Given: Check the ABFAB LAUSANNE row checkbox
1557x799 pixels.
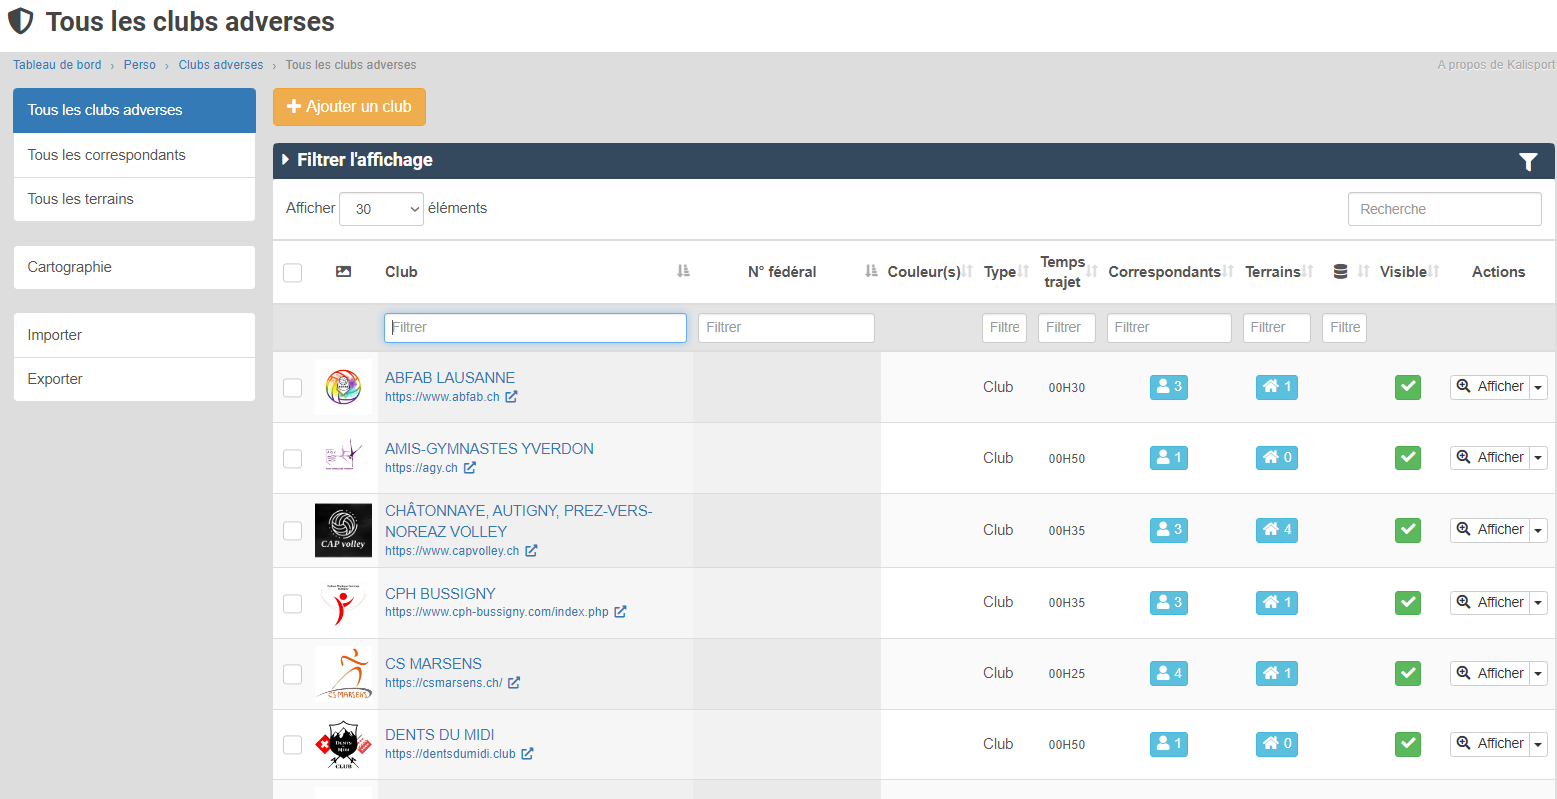Looking at the screenshot, I should pos(292,388).
